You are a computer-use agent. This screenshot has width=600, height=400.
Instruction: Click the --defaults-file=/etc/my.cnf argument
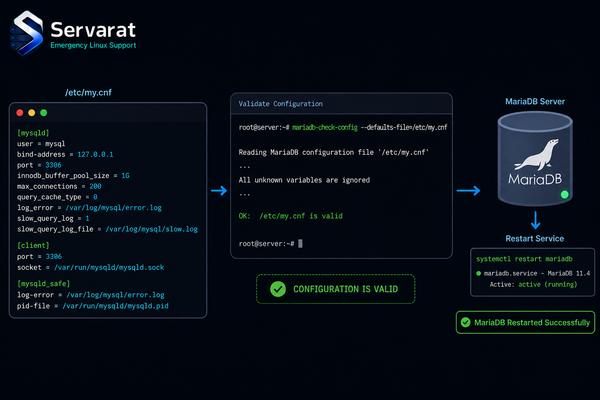tap(404, 127)
